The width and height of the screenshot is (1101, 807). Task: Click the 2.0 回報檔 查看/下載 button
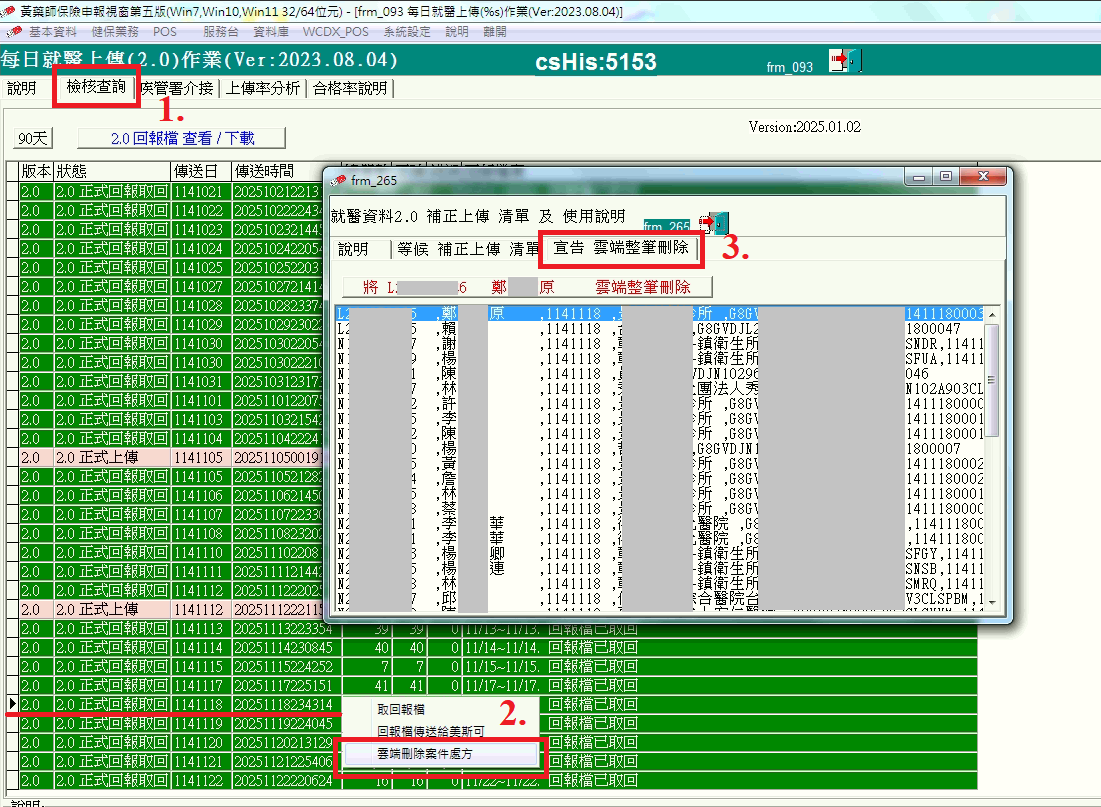tap(181, 138)
